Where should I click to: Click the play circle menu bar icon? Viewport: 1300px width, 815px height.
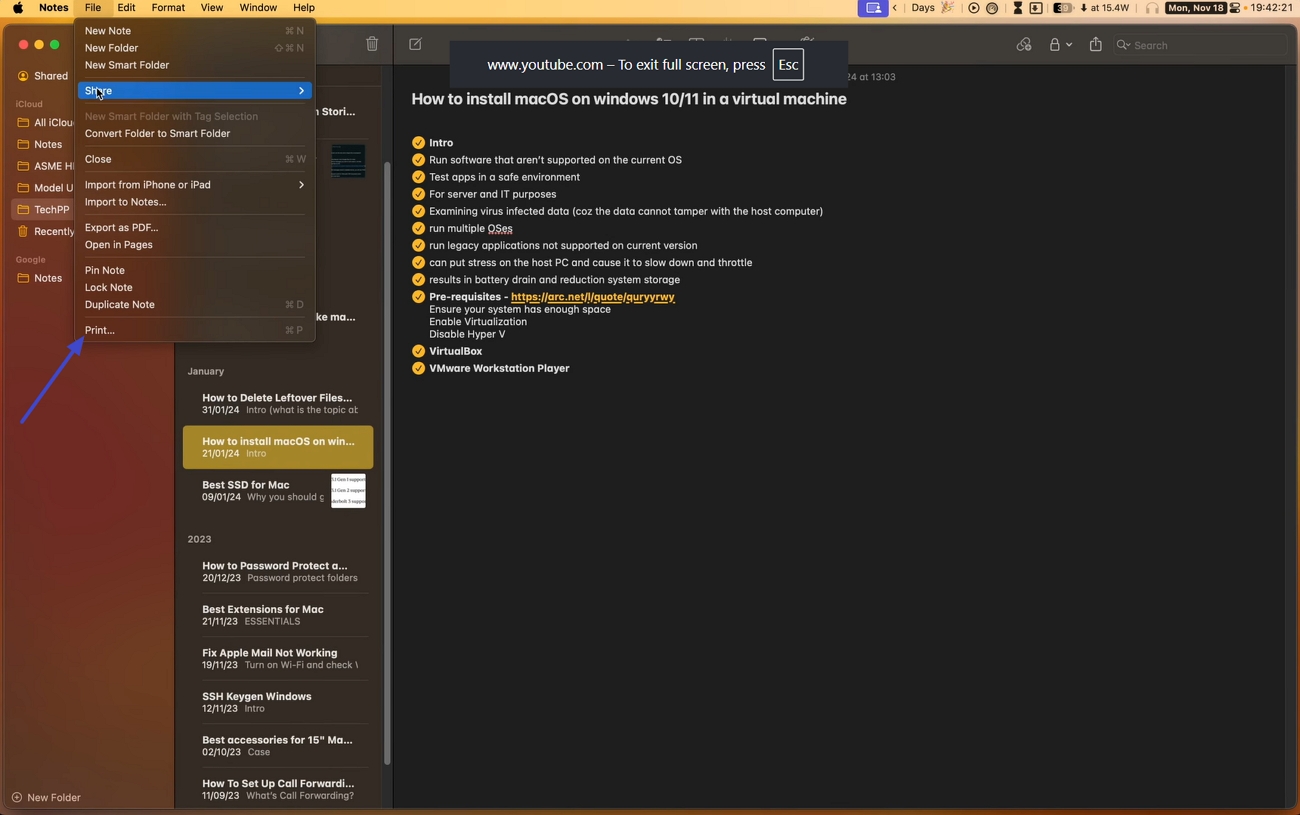coord(973,8)
